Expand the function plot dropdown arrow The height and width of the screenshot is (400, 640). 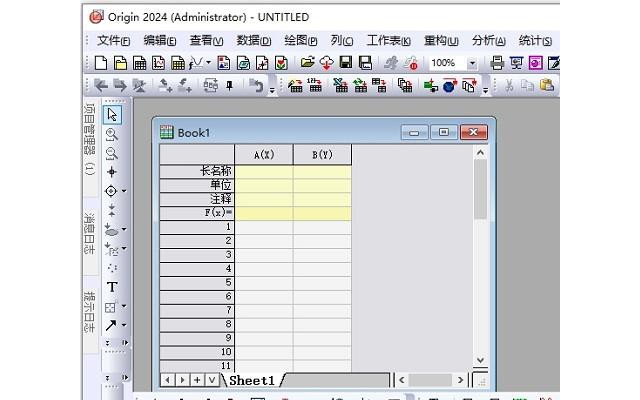point(209,63)
